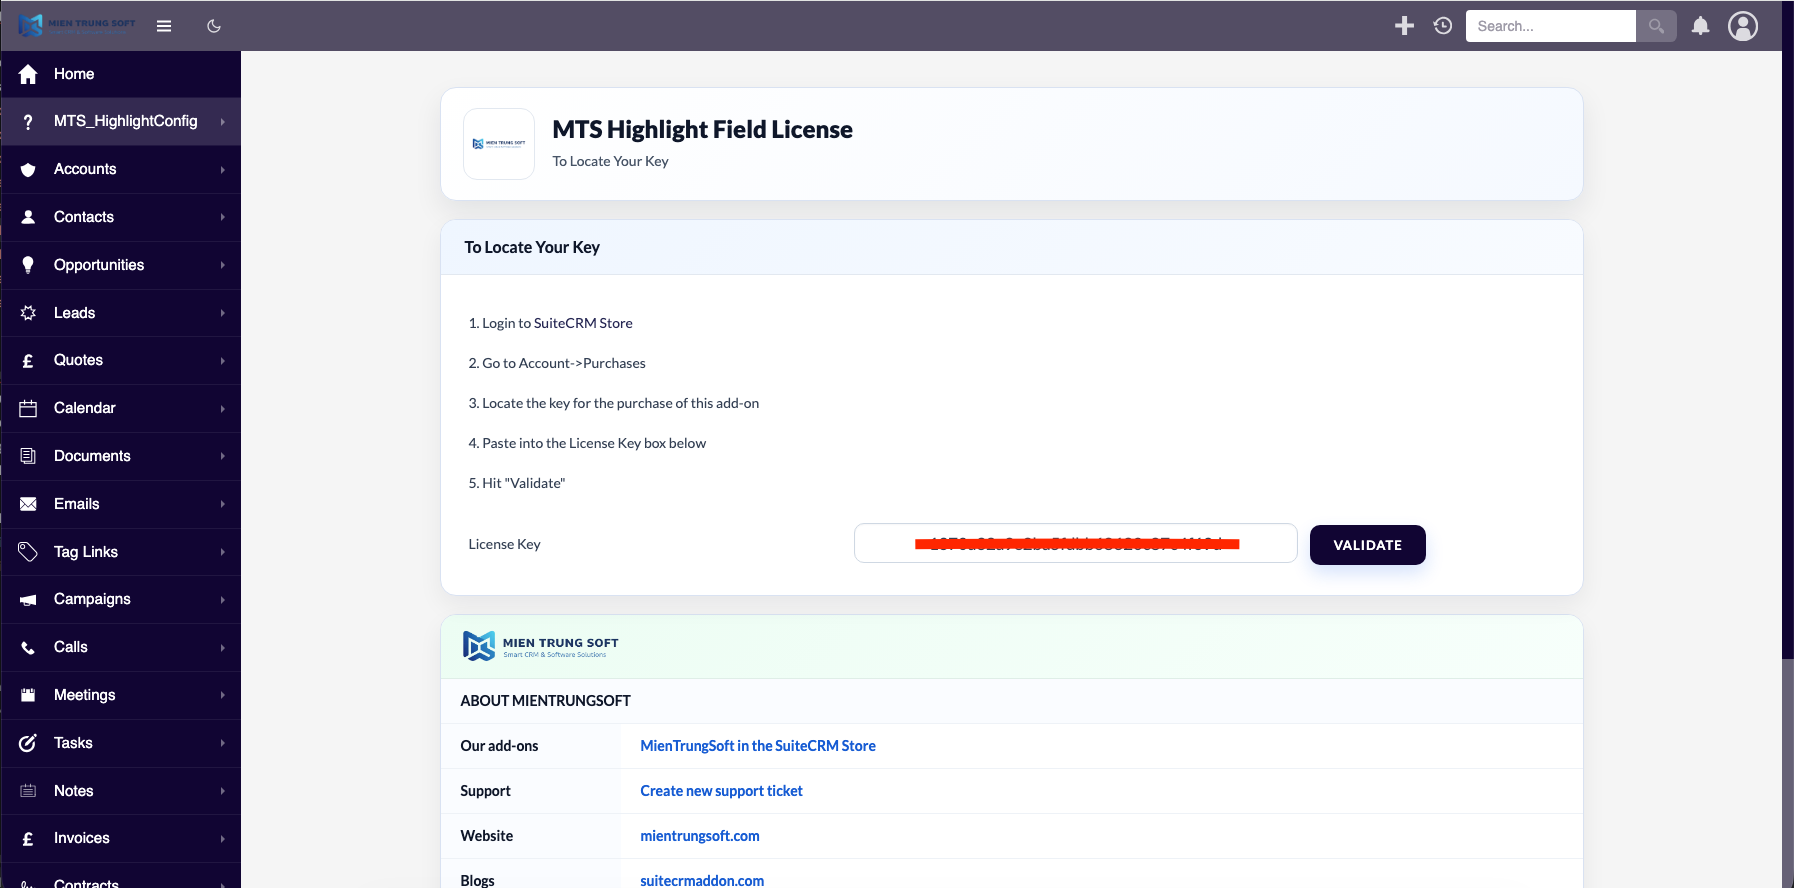
Task: Click the Invoices pound icon
Action: tap(28, 839)
